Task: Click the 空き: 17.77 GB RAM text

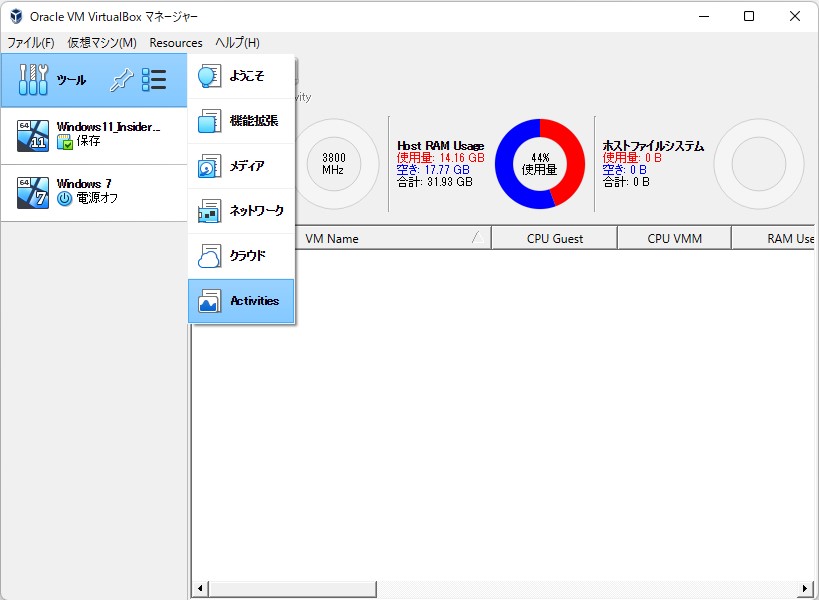Action: [x=433, y=170]
